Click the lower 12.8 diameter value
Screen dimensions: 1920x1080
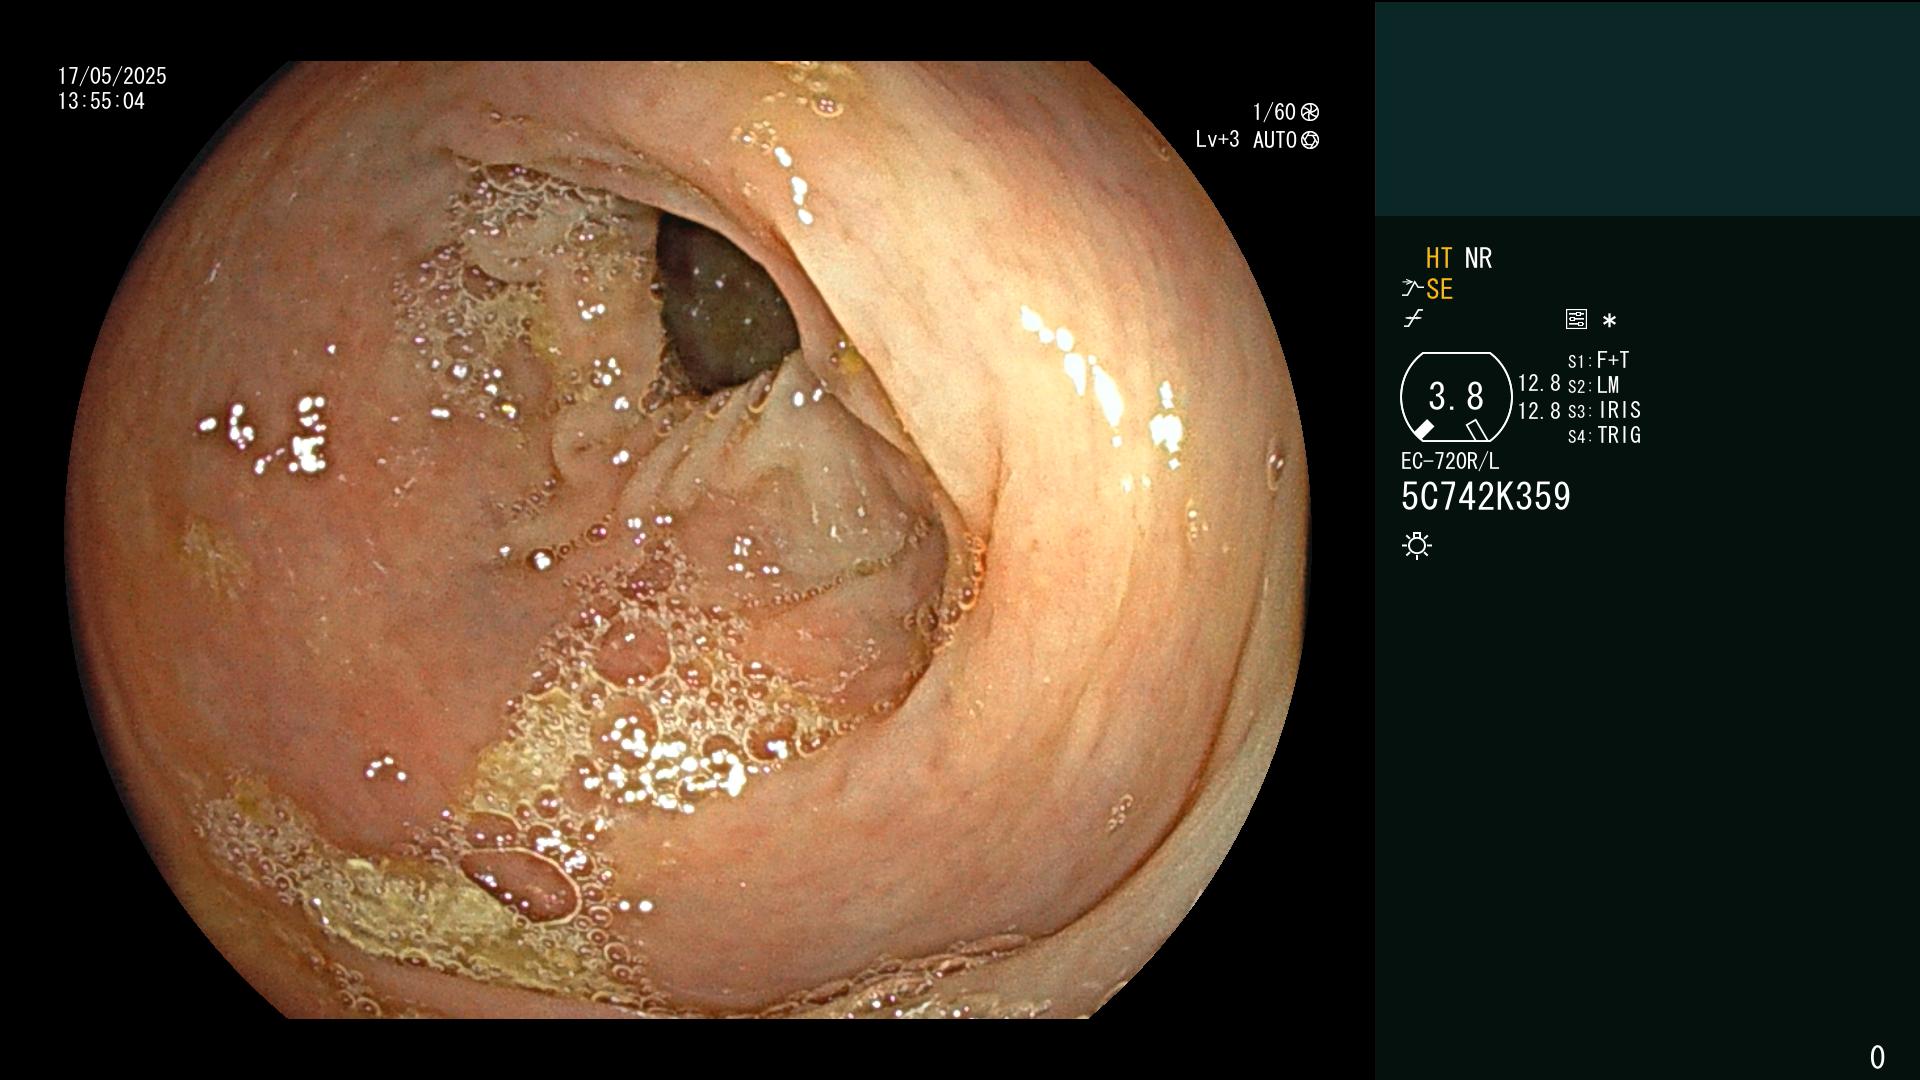pyautogui.click(x=1539, y=411)
